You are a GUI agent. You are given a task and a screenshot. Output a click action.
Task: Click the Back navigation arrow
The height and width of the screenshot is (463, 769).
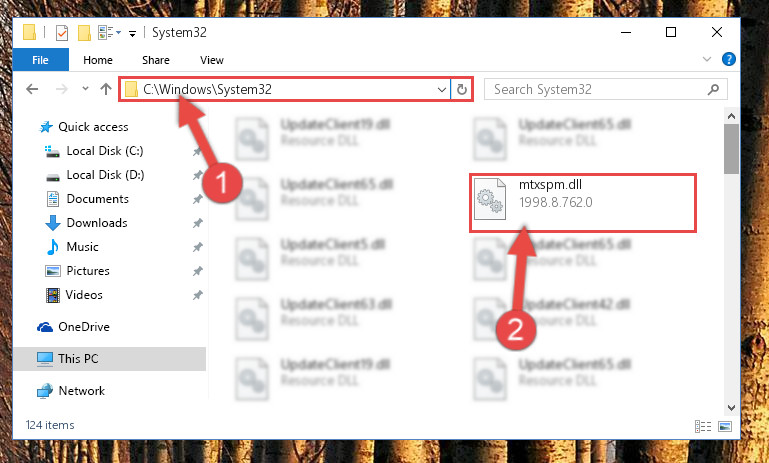(32, 89)
